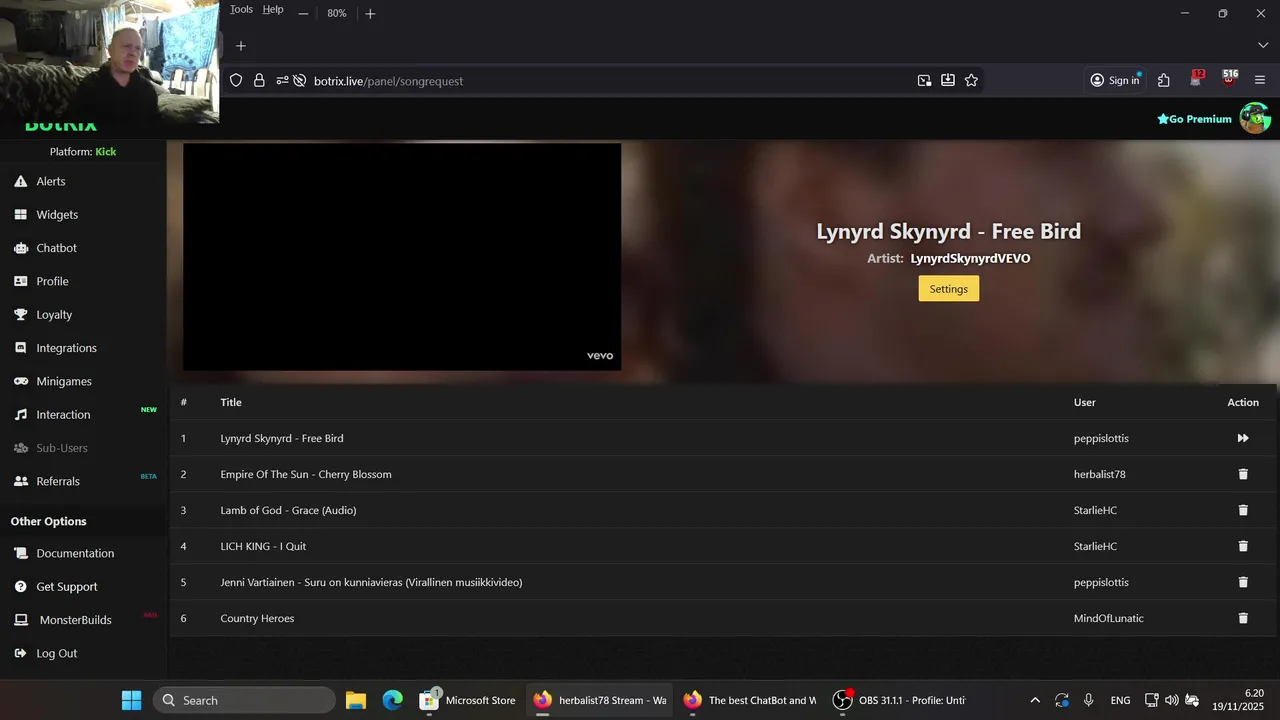Viewport: 1280px width, 720px height.
Task: Delete Jenni Vartiainen song request
Action: coord(1243,582)
